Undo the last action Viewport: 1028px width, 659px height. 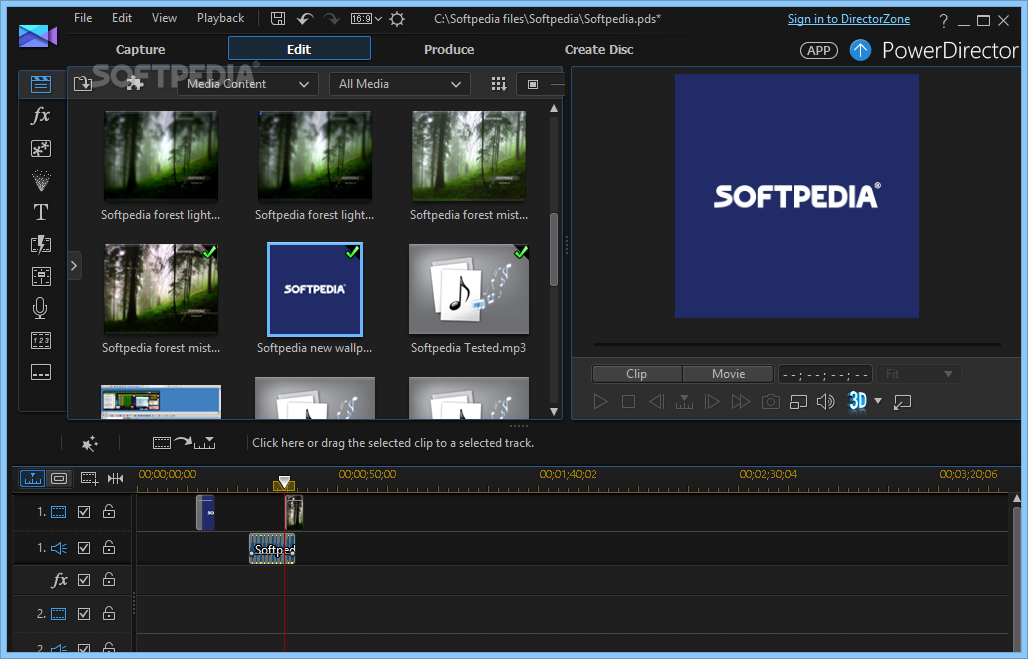(x=305, y=19)
